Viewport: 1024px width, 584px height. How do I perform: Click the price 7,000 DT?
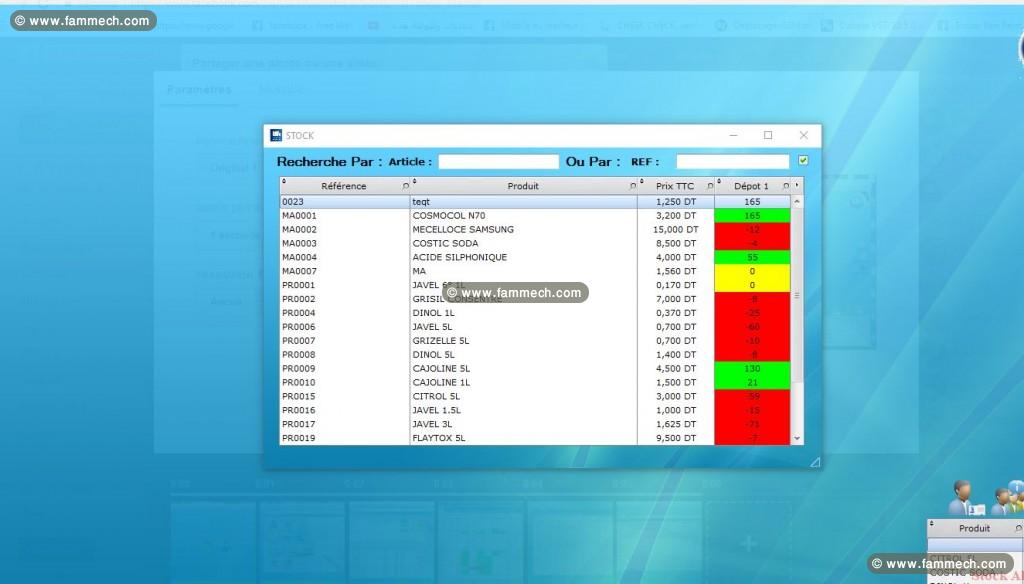pos(676,299)
